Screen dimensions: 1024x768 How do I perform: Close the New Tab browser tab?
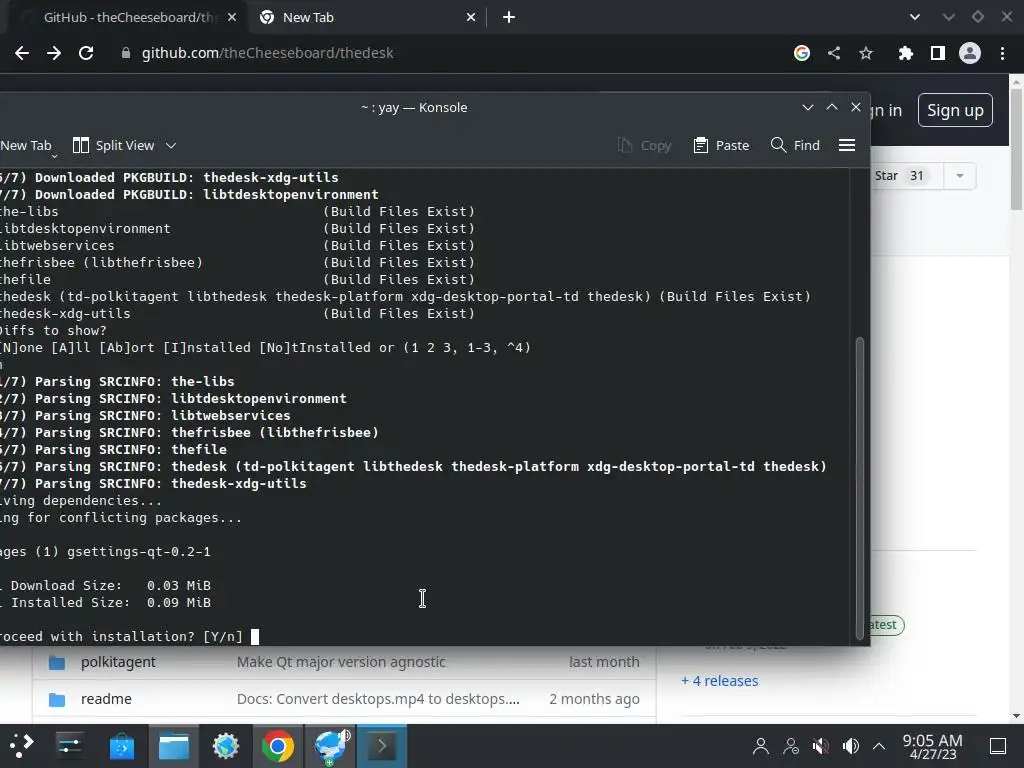[x=471, y=18]
